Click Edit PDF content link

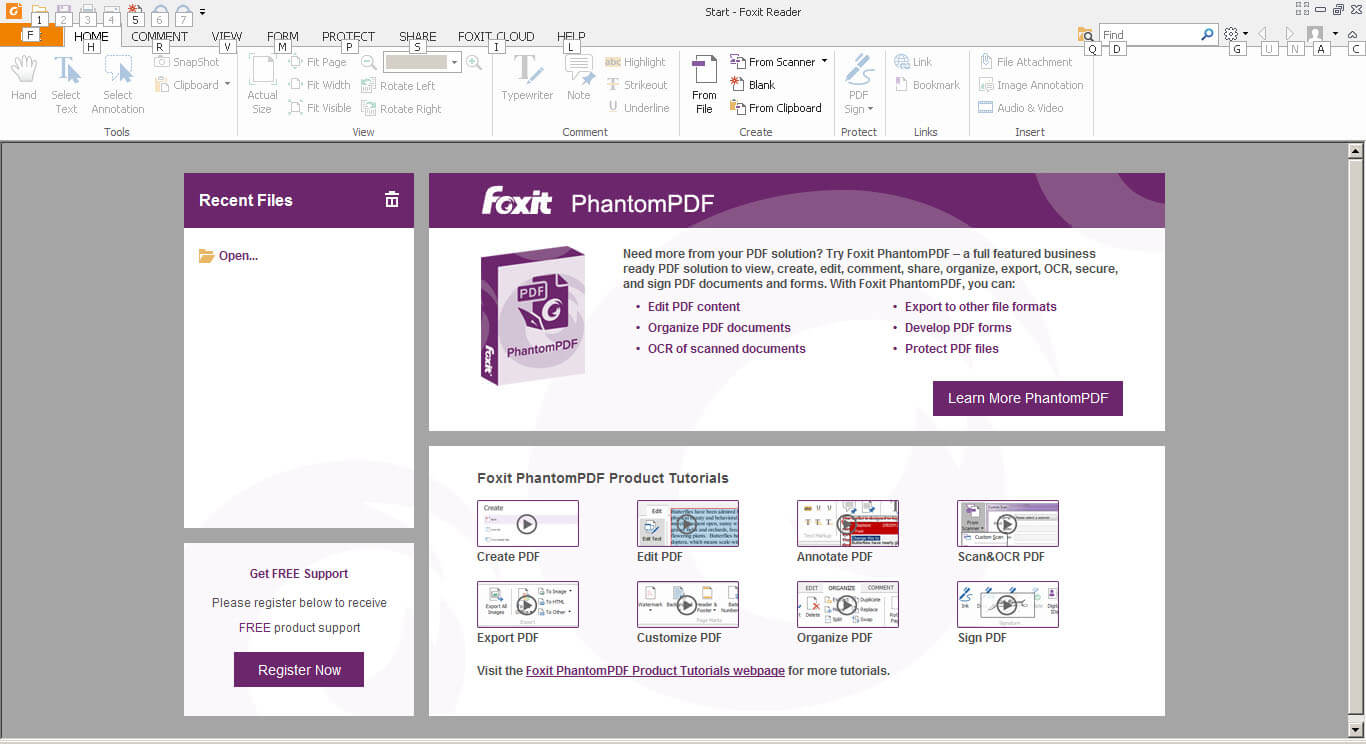coord(694,307)
